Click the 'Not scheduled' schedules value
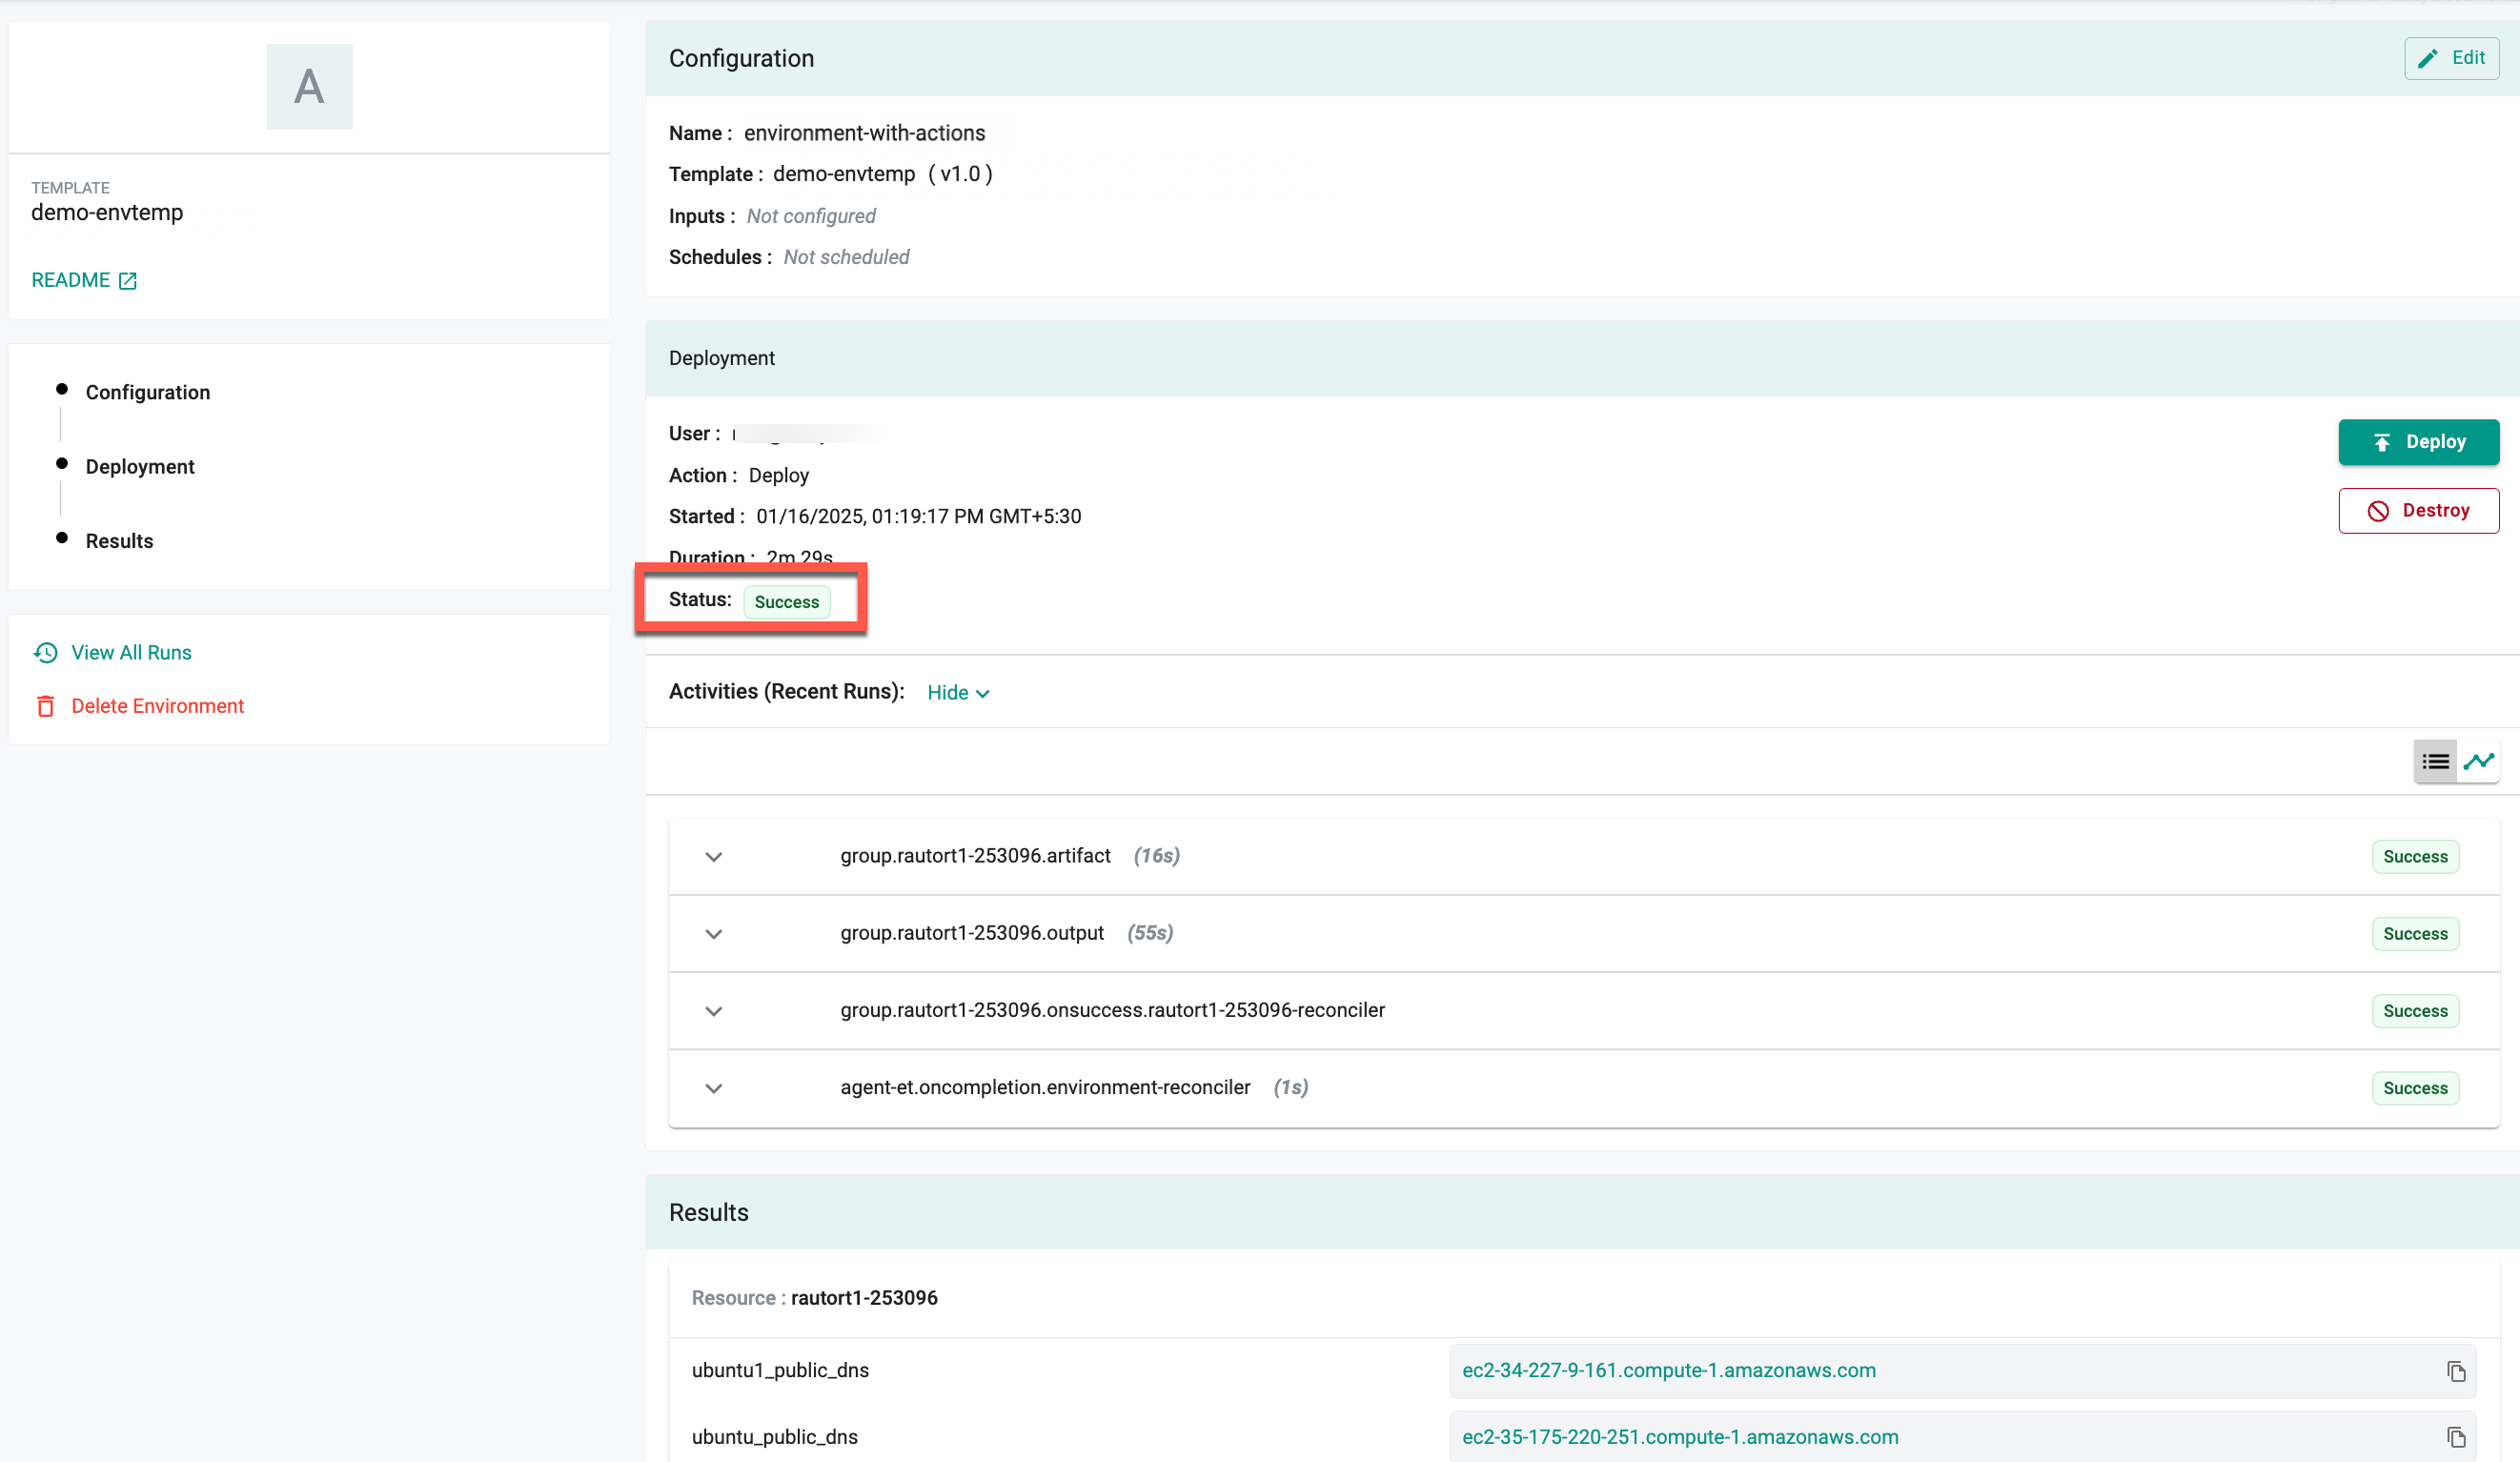This screenshot has height=1462, width=2520. point(846,257)
